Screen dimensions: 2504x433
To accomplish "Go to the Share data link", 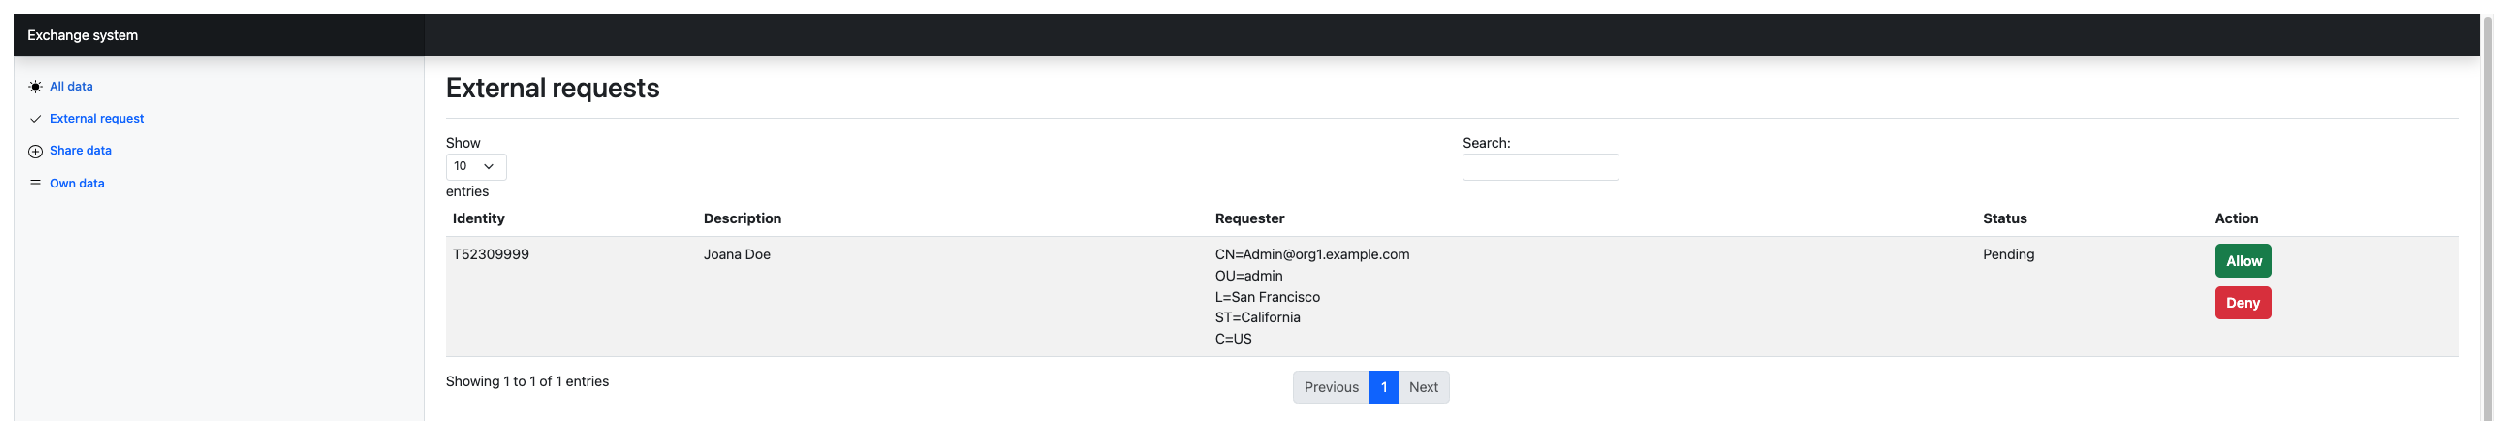I will 81,151.
